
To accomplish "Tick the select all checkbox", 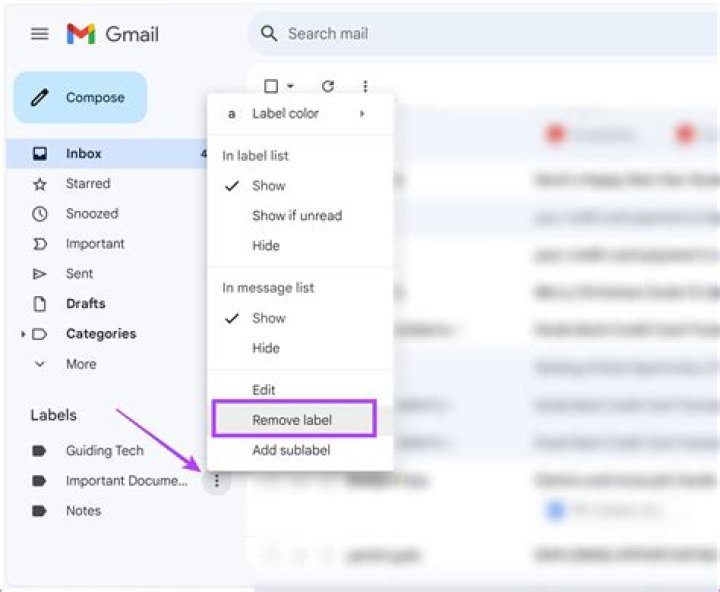I will point(271,86).
